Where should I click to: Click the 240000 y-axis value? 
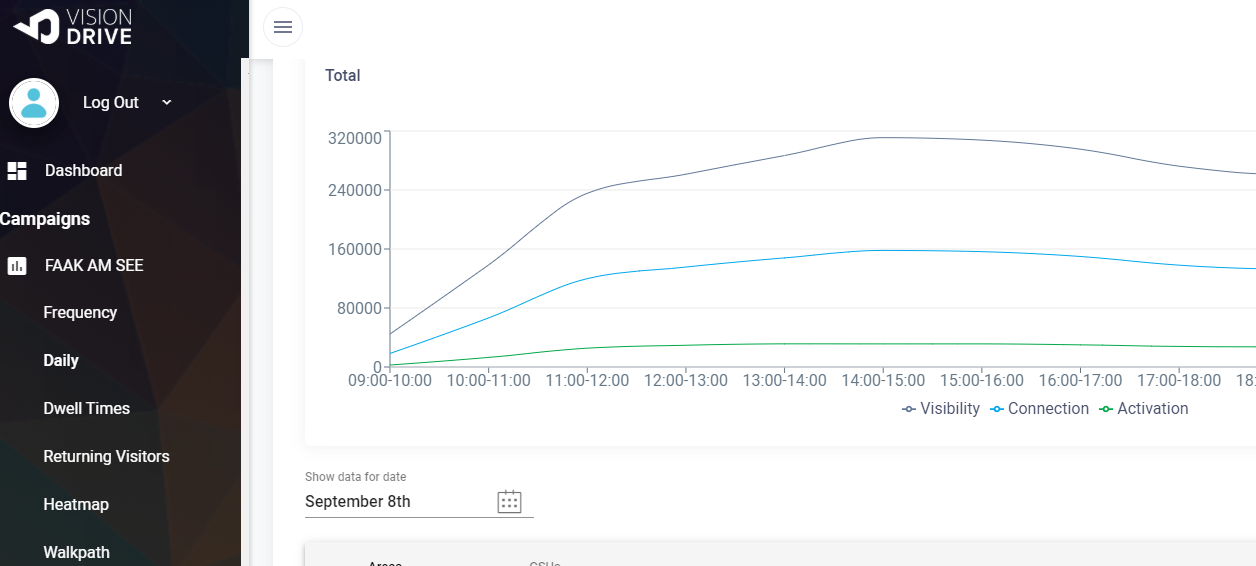(355, 190)
